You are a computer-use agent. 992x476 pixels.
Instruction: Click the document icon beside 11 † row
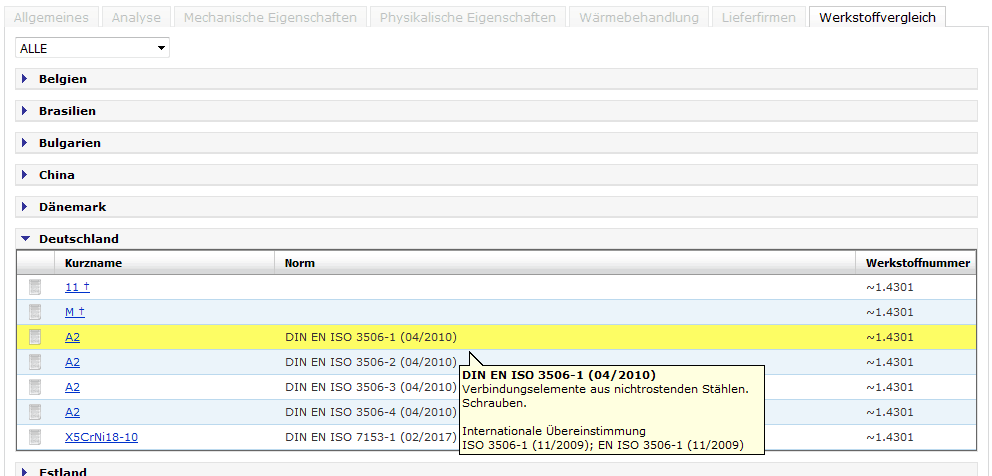35,287
